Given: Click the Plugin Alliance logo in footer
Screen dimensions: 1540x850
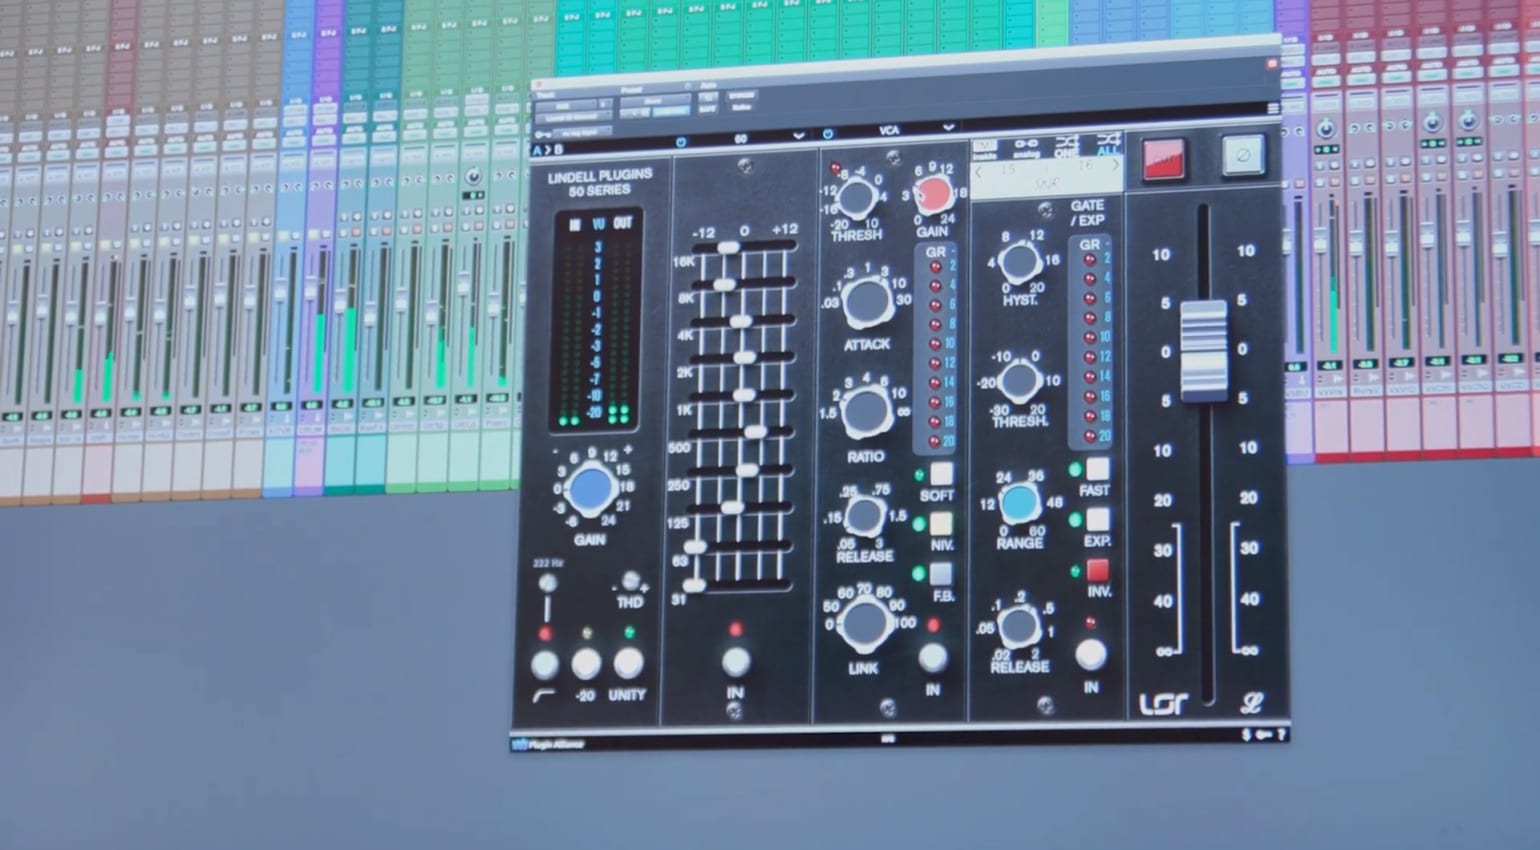Looking at the screenshot, I should point(546,744).
